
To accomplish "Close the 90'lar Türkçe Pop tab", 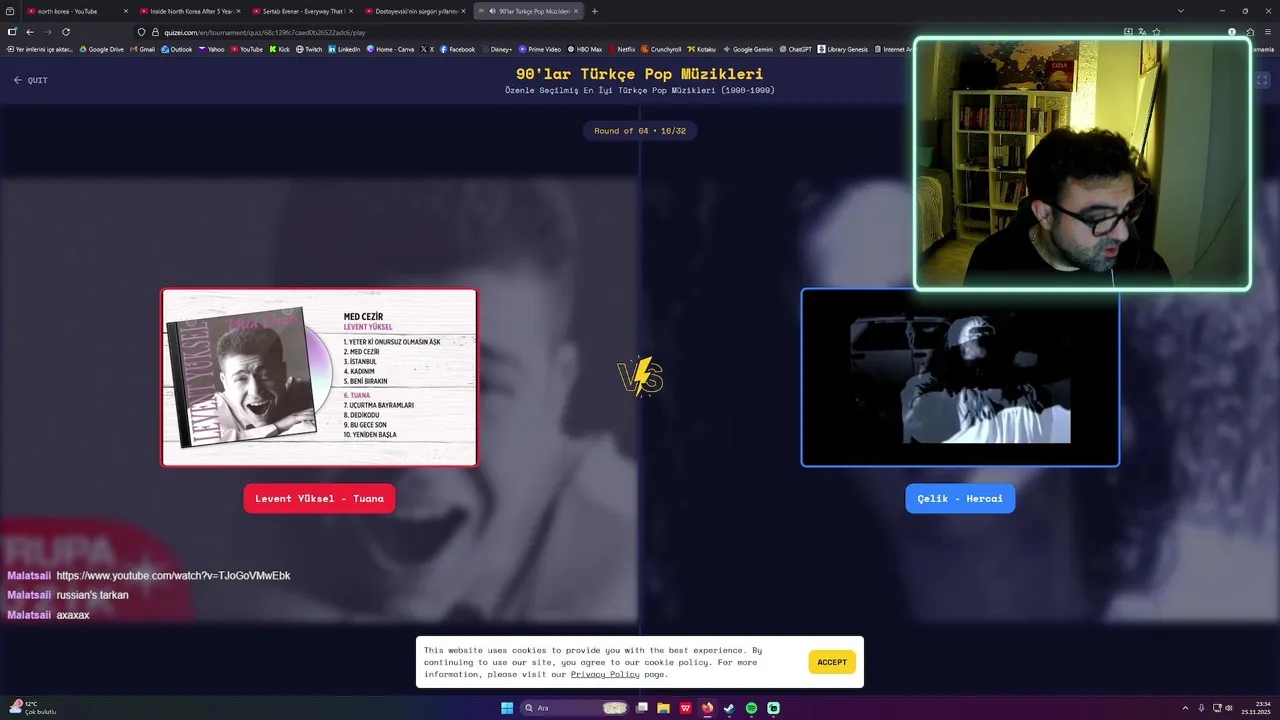I will point(576,11).
